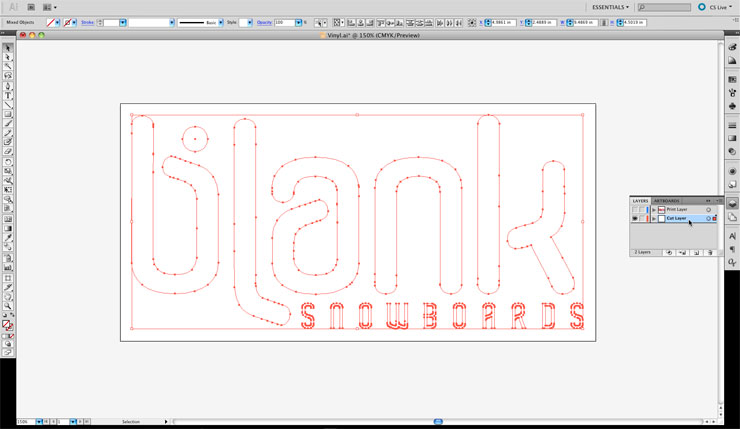The image size is (740, 429).
Task: Toggle lock box for Cut Layer
Action: tap(642, 219)
